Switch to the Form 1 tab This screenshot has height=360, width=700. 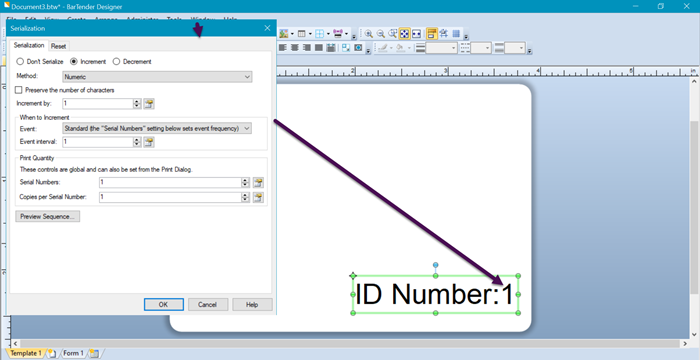[73, 353]
